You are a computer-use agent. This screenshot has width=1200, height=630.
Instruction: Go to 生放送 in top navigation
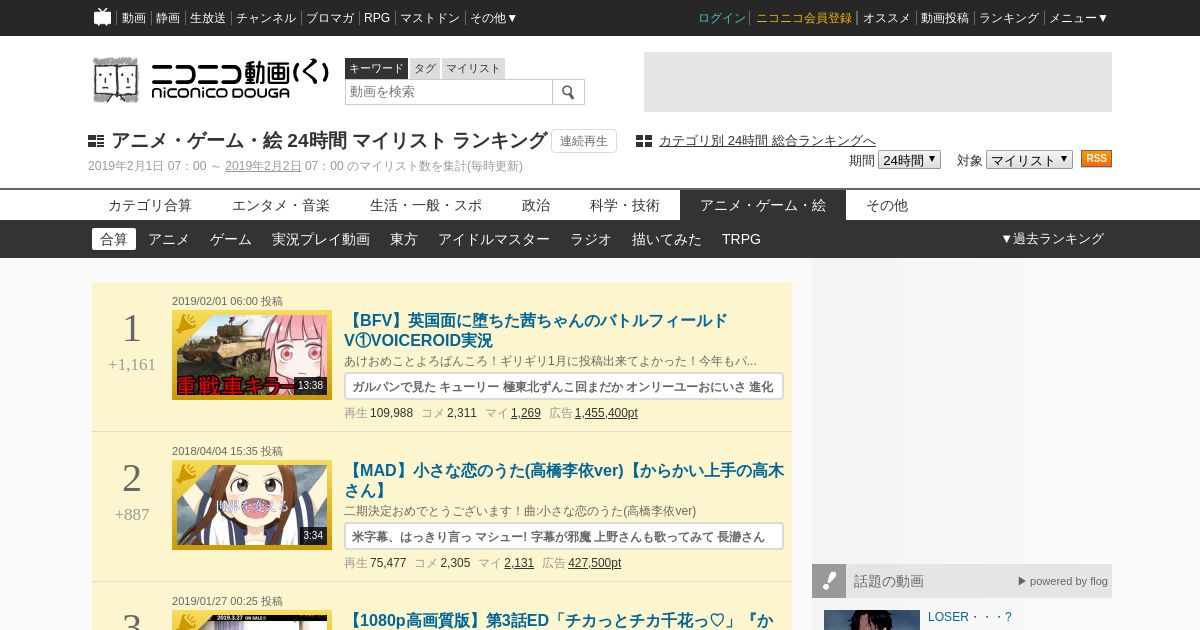[x=208, y=18]
